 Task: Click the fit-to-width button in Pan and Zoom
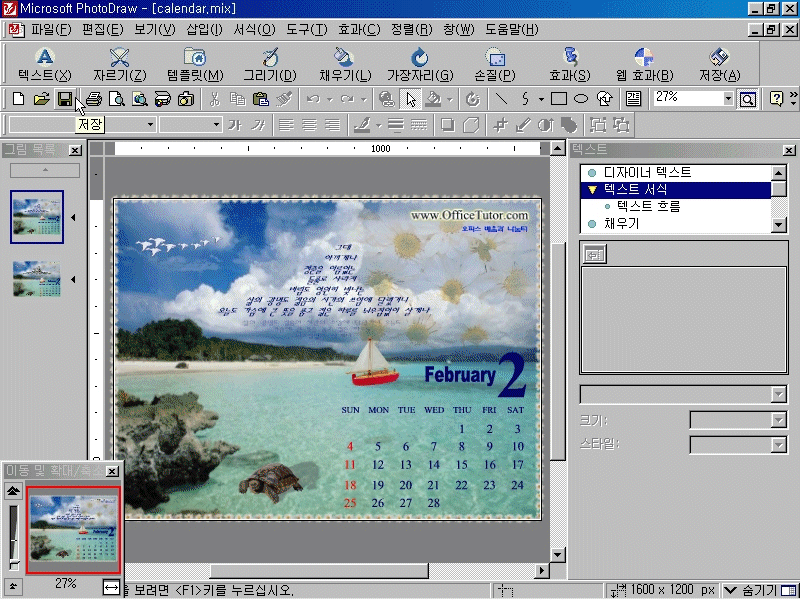111,587
